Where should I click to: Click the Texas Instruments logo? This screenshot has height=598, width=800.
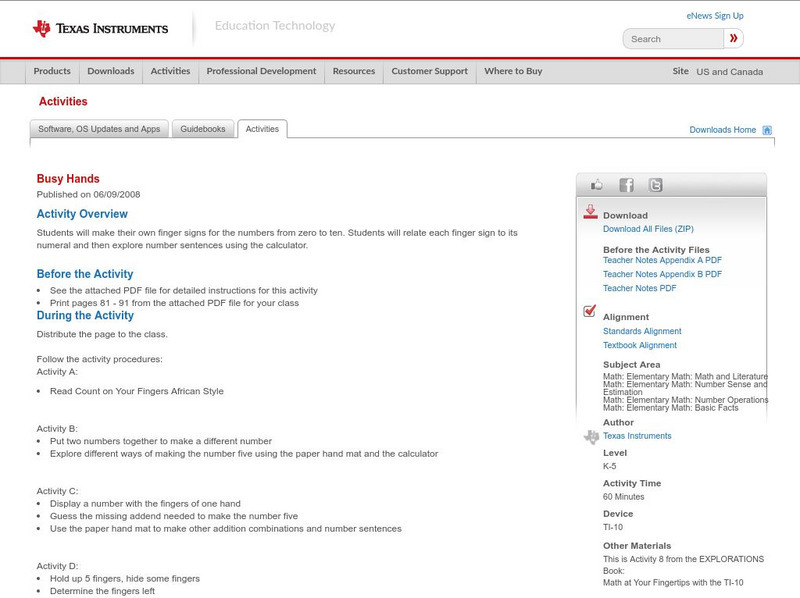click(x=100, y=28)
